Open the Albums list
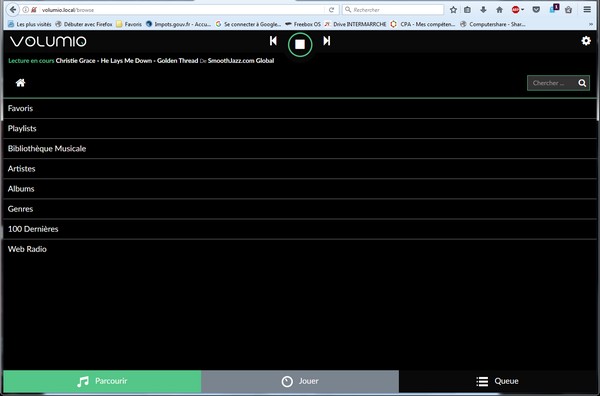This screenshot has width=600, height=396. (300, 189)
